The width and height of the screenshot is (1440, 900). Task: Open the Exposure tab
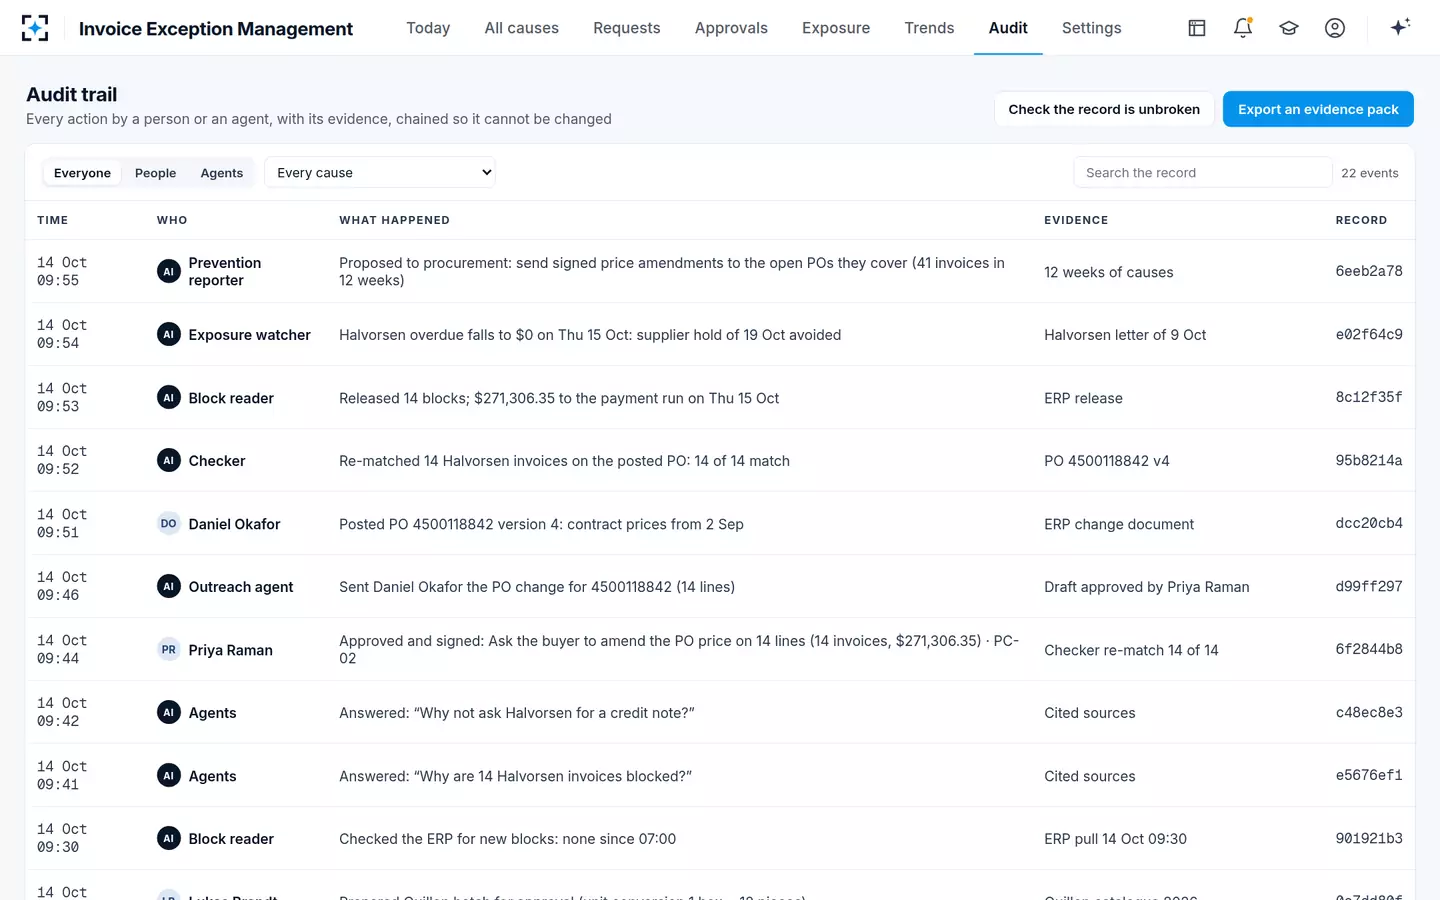pos(836,28)
